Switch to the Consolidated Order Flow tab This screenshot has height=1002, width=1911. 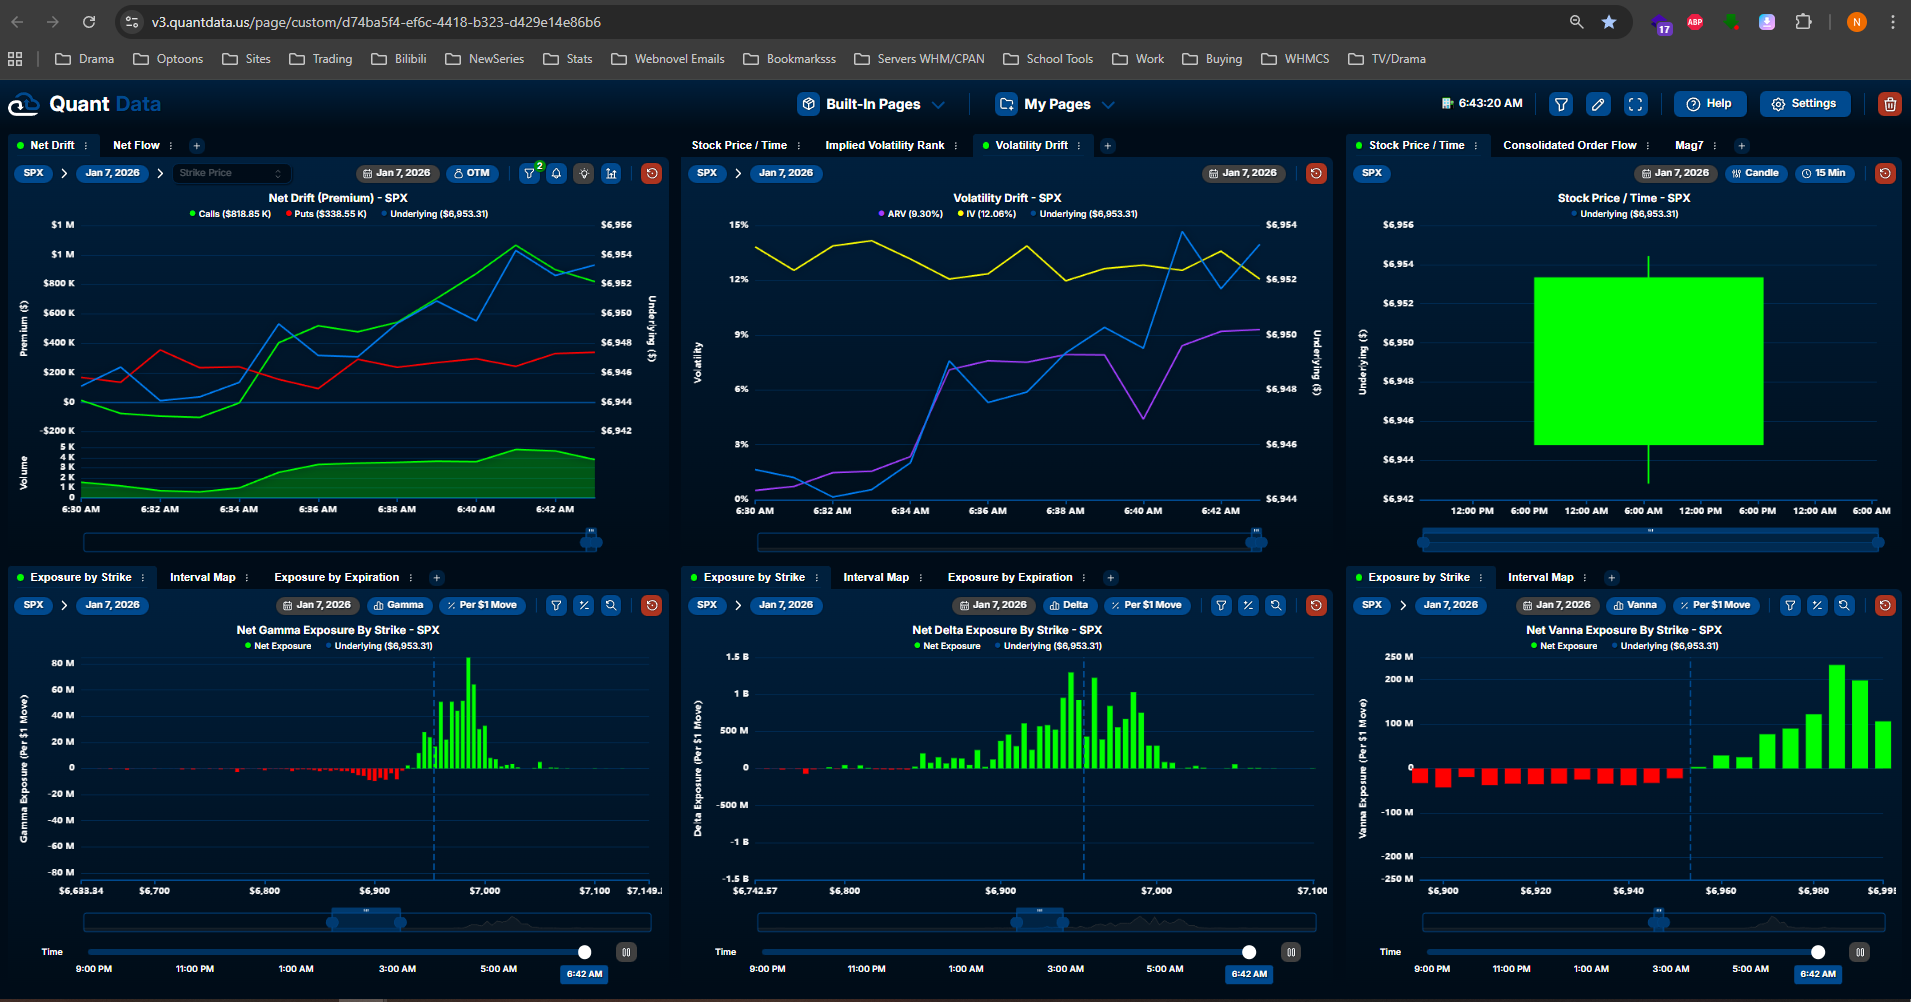coord(1569,145)
